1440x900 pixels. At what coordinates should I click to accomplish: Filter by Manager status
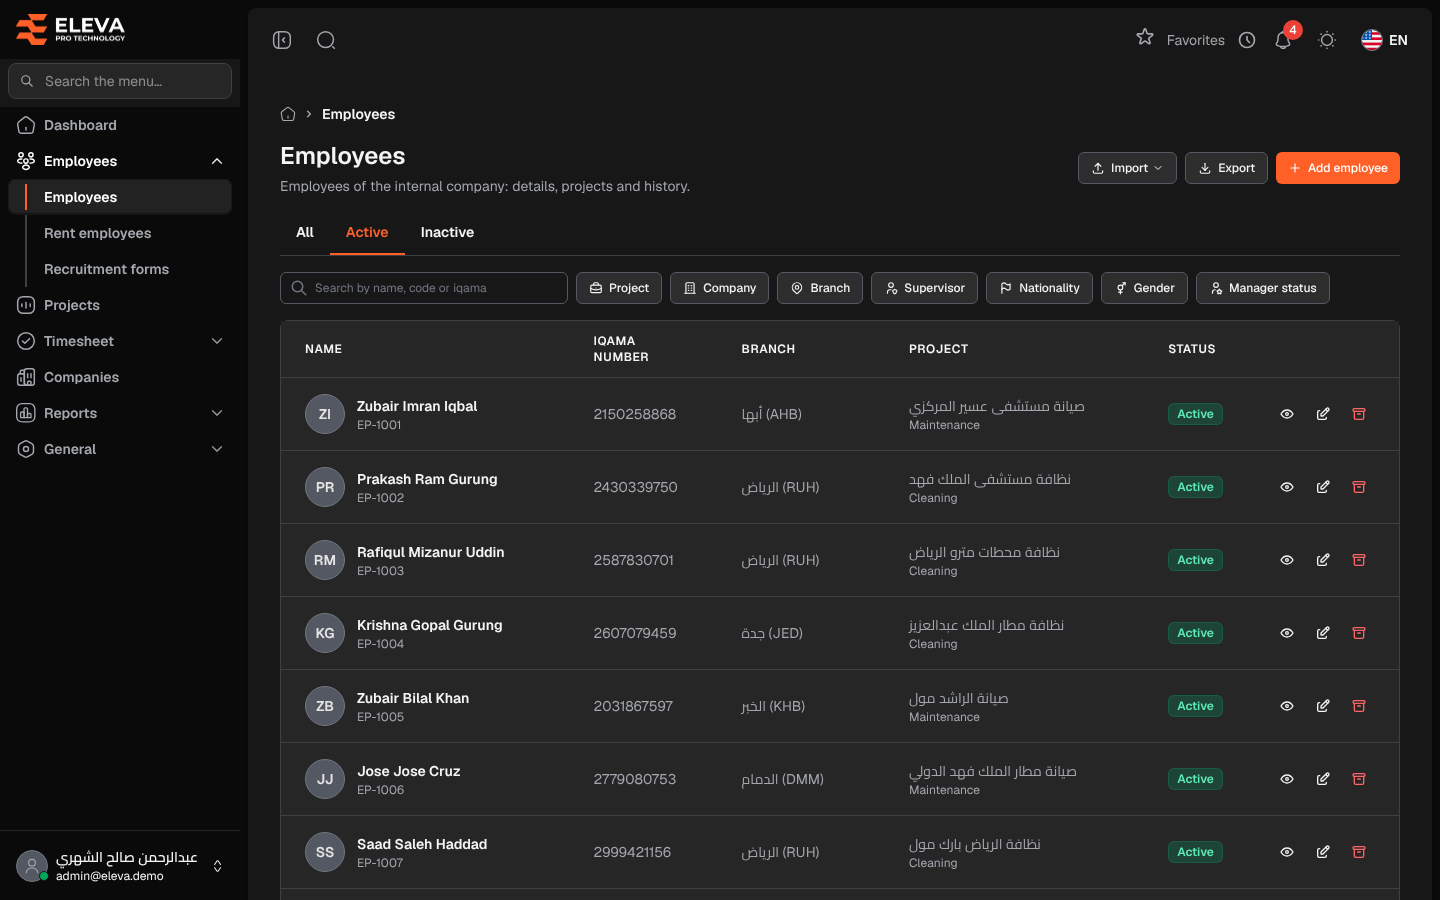point(1263,288)
